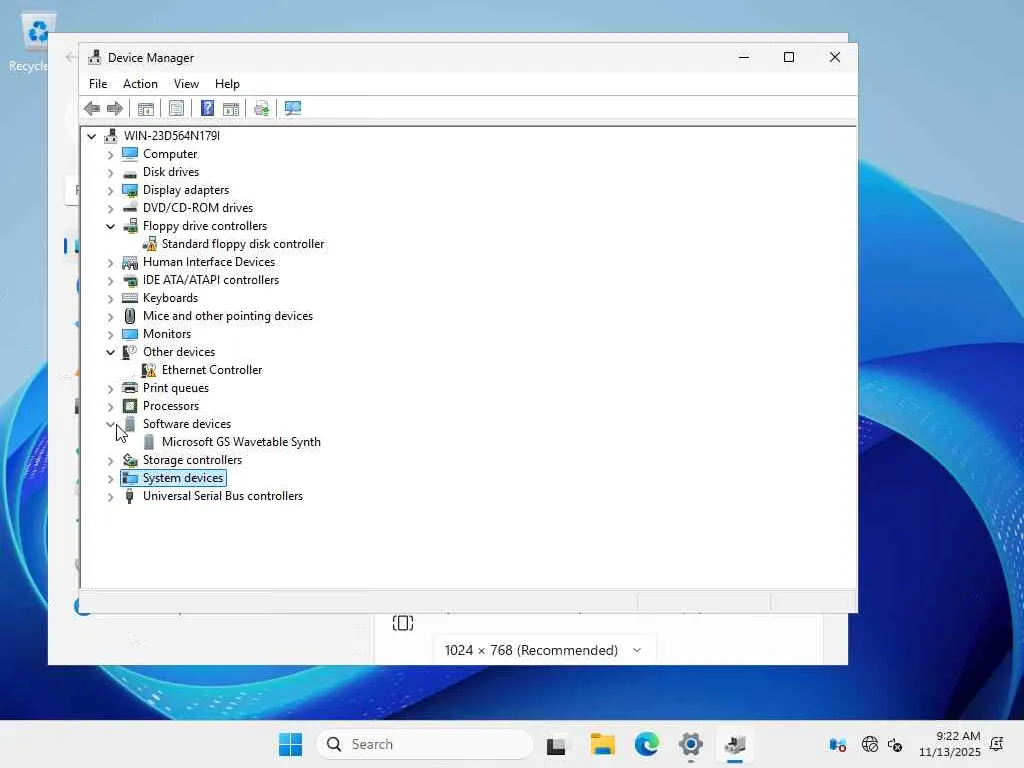The width and height of the screenshot is (1024, 768).
Task: Expand Universal Serial Bus controllers category
Action: (x=110, y=497)
